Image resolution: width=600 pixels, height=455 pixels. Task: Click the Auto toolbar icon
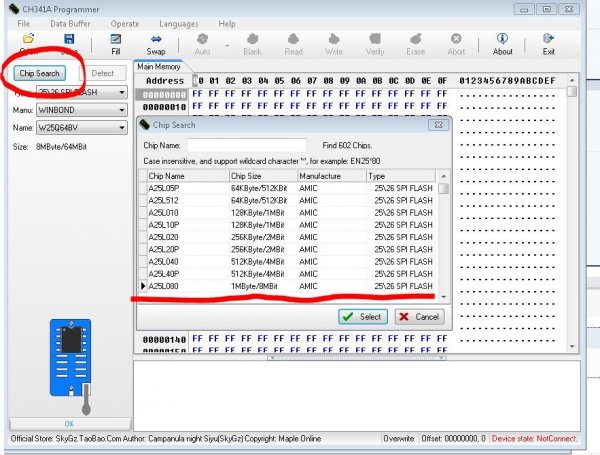pos(203,44)
